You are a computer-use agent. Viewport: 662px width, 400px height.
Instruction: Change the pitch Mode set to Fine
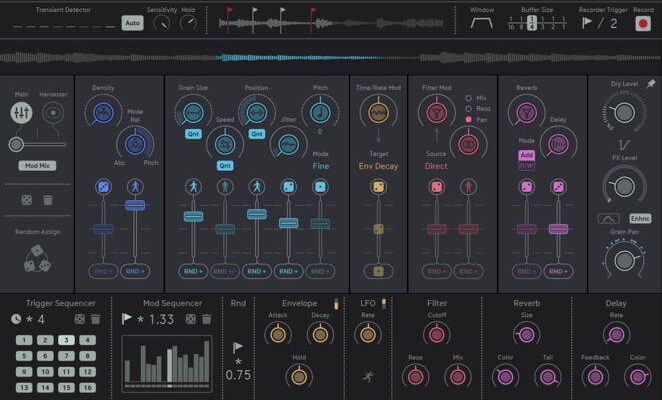pos(320,166)
